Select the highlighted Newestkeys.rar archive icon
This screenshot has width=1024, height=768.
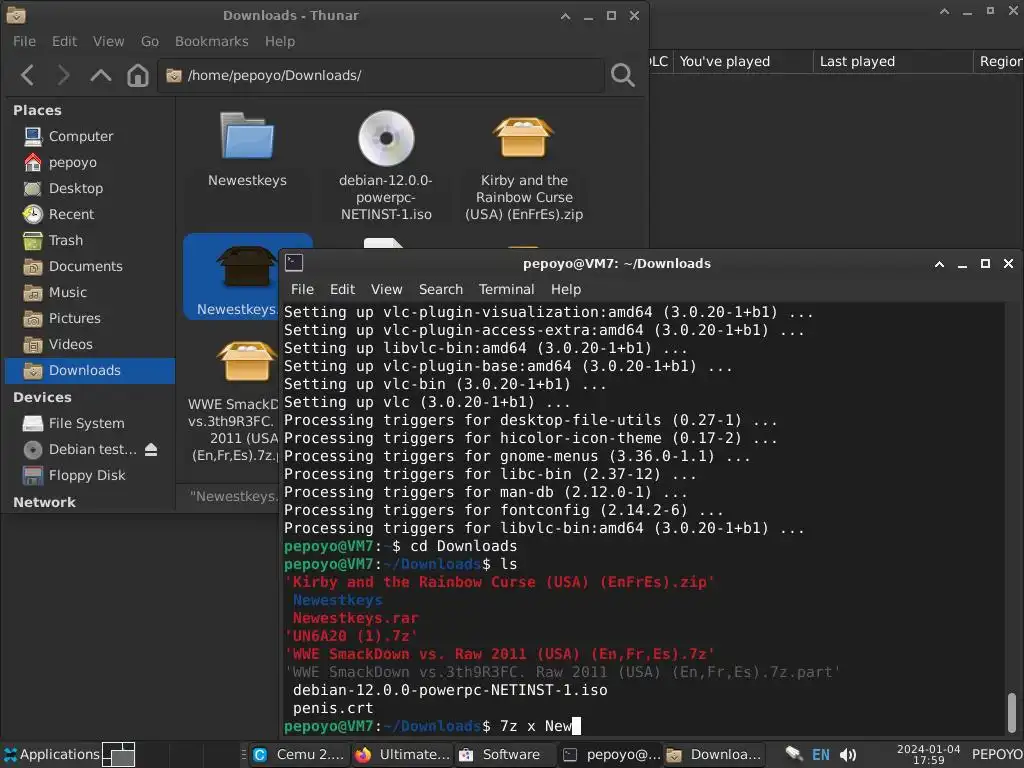(x=246, y=266)
